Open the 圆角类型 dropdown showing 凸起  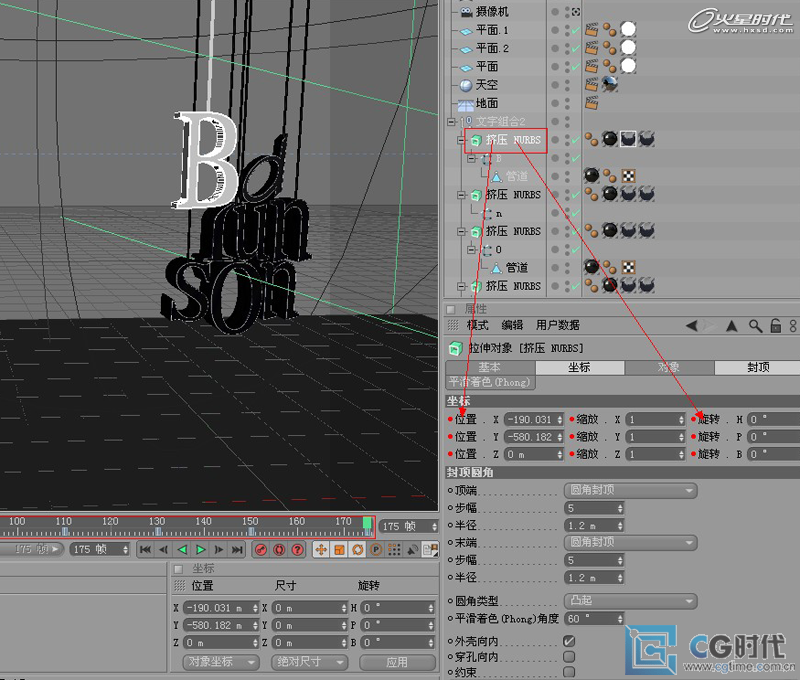631,601
